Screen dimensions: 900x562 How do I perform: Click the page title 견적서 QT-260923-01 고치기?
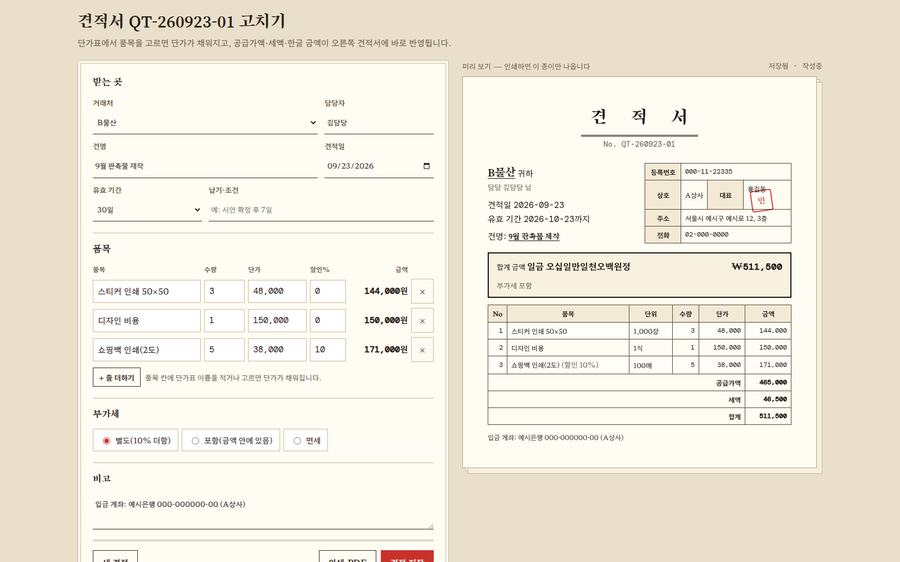pos(181,21)
